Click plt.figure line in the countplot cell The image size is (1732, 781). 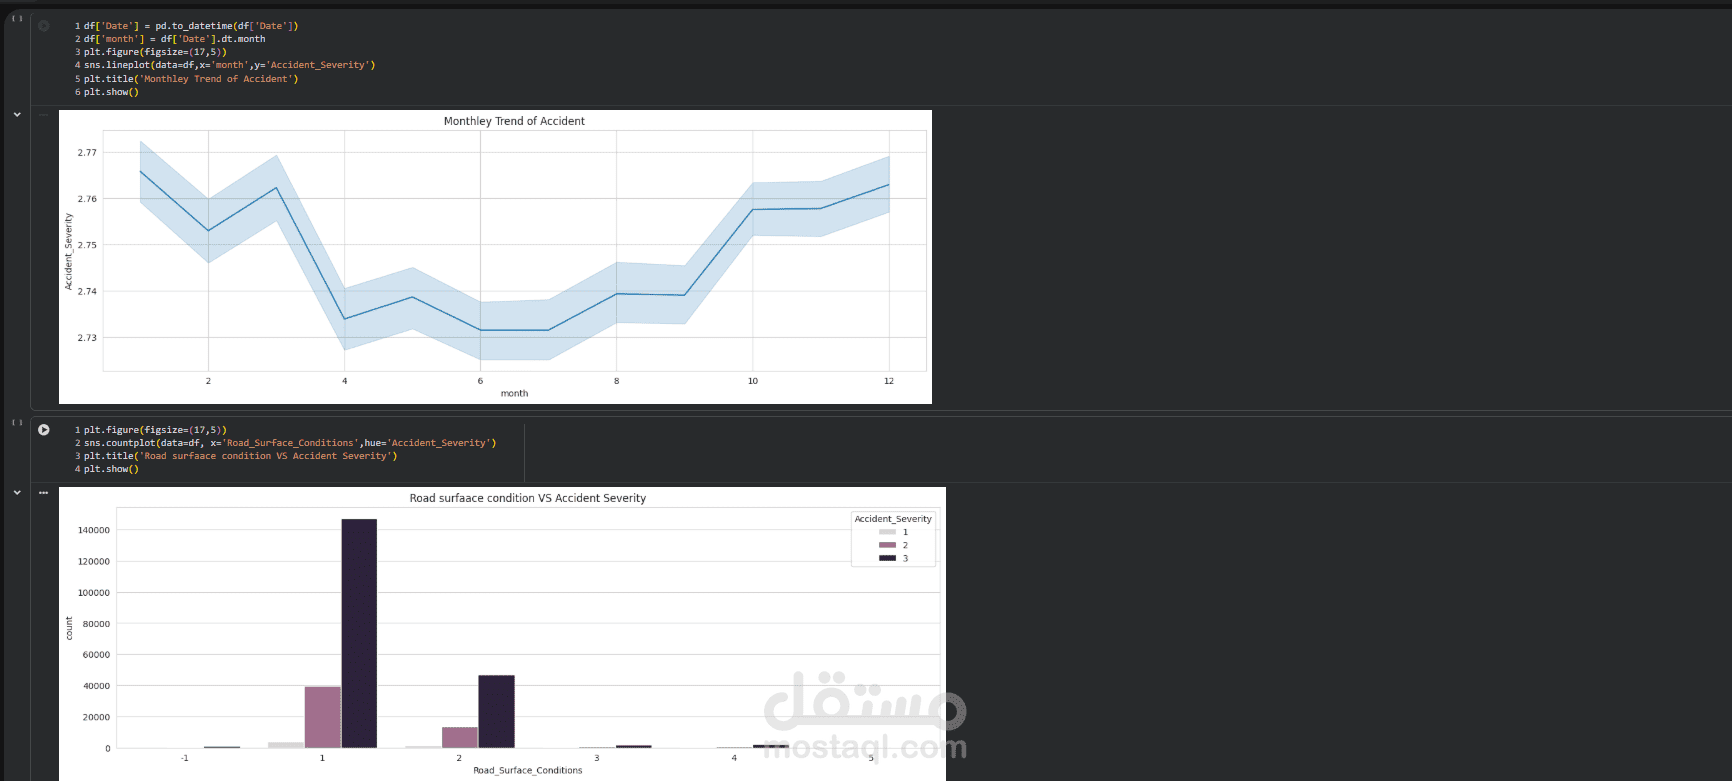(x=155, y=430)
